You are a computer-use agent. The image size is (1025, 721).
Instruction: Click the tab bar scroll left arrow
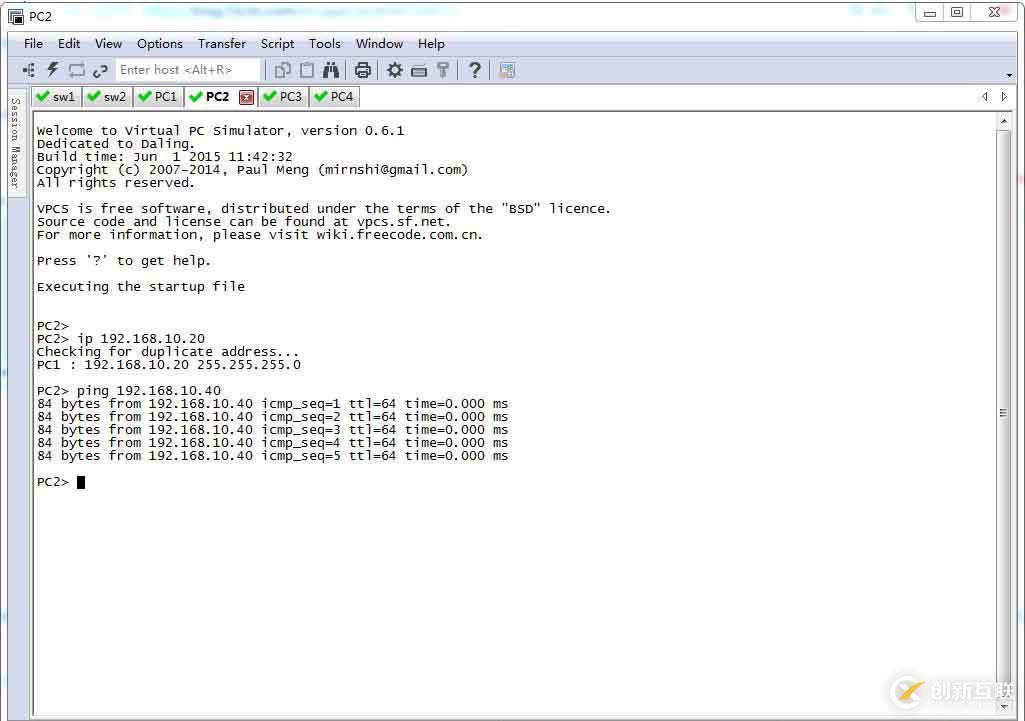pos(984,97)
